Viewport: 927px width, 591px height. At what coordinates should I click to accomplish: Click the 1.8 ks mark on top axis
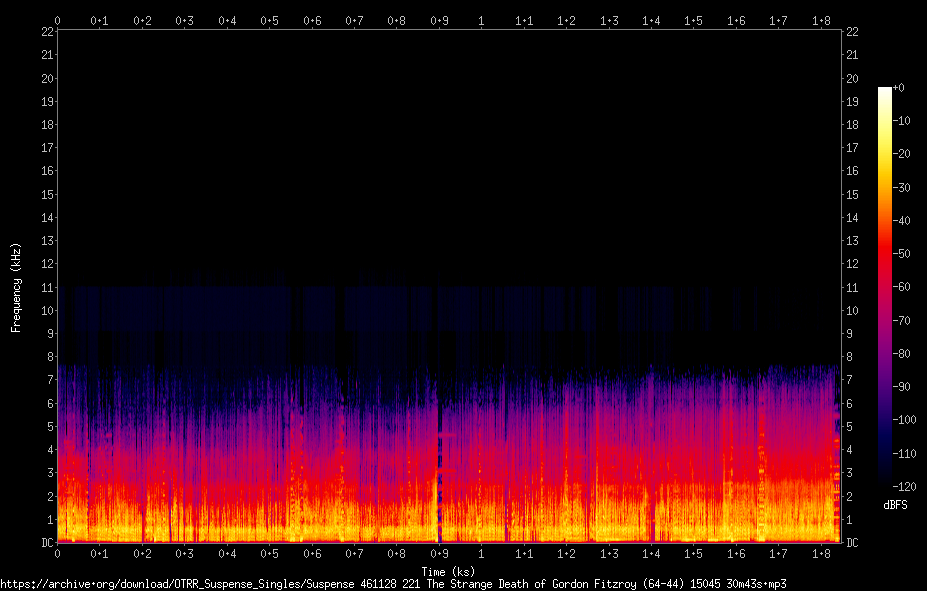point(821,21)
